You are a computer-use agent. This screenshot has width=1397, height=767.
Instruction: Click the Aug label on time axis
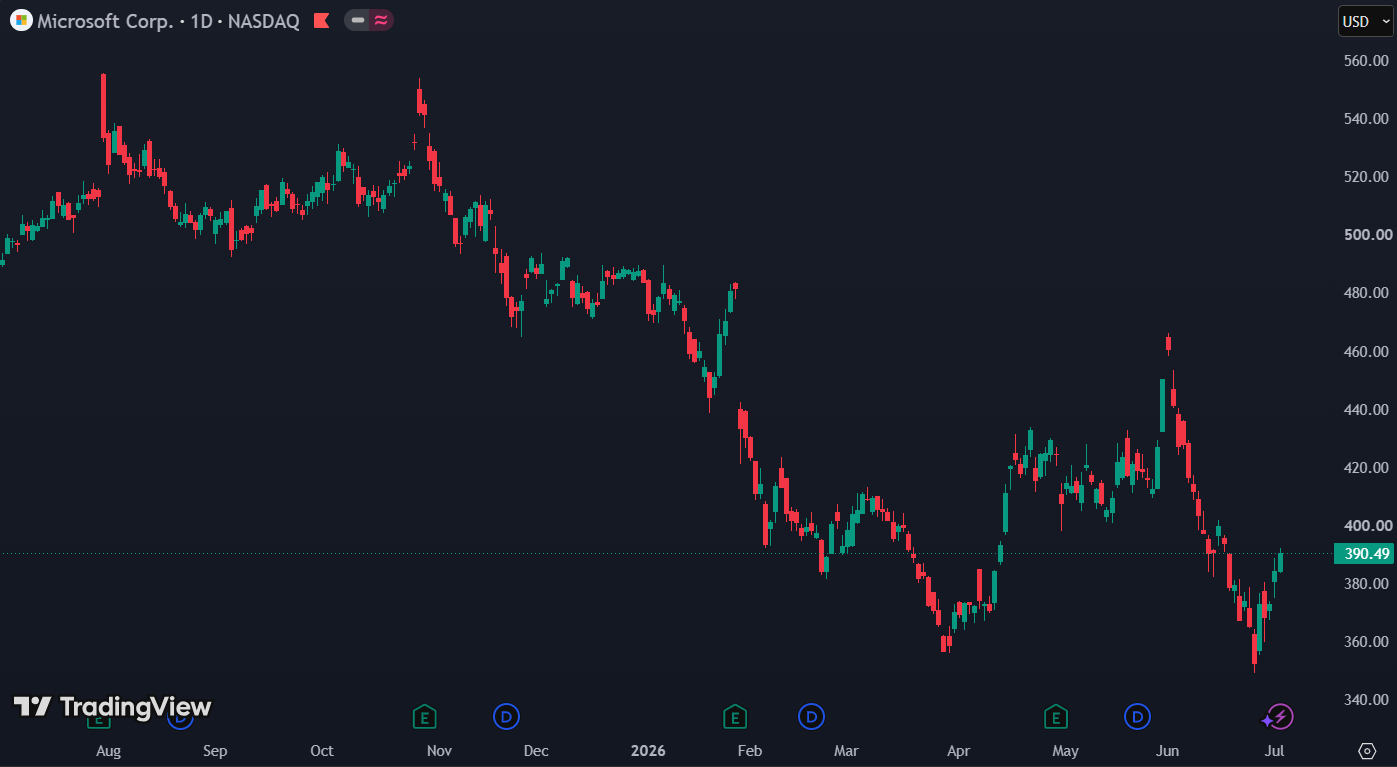pyautogui.click(x=108, y=751)
